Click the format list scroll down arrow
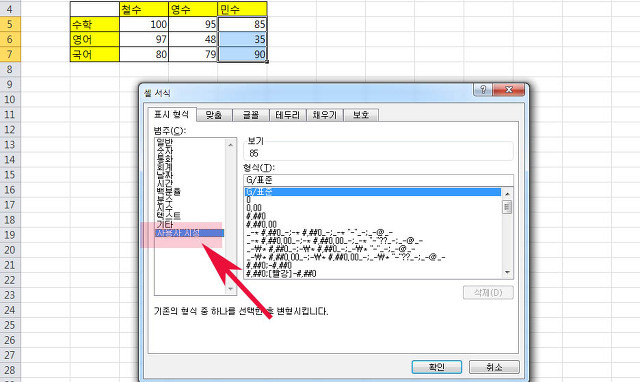Screen dimensions: 640x382 507,273
